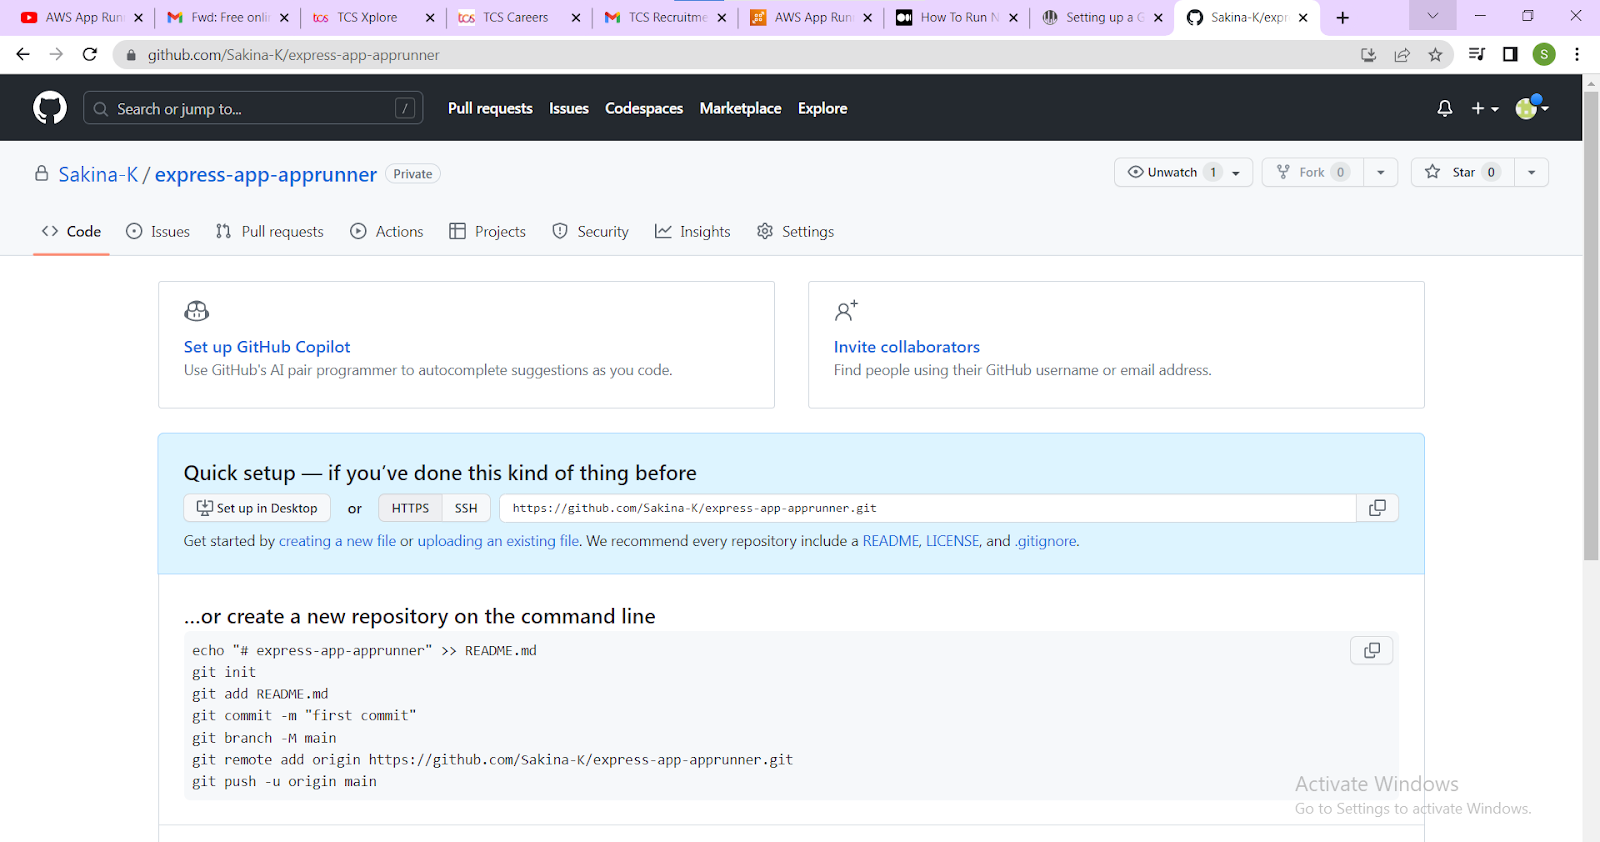
Task: Select HTTPS clone protocol
Action: (410, 508)
